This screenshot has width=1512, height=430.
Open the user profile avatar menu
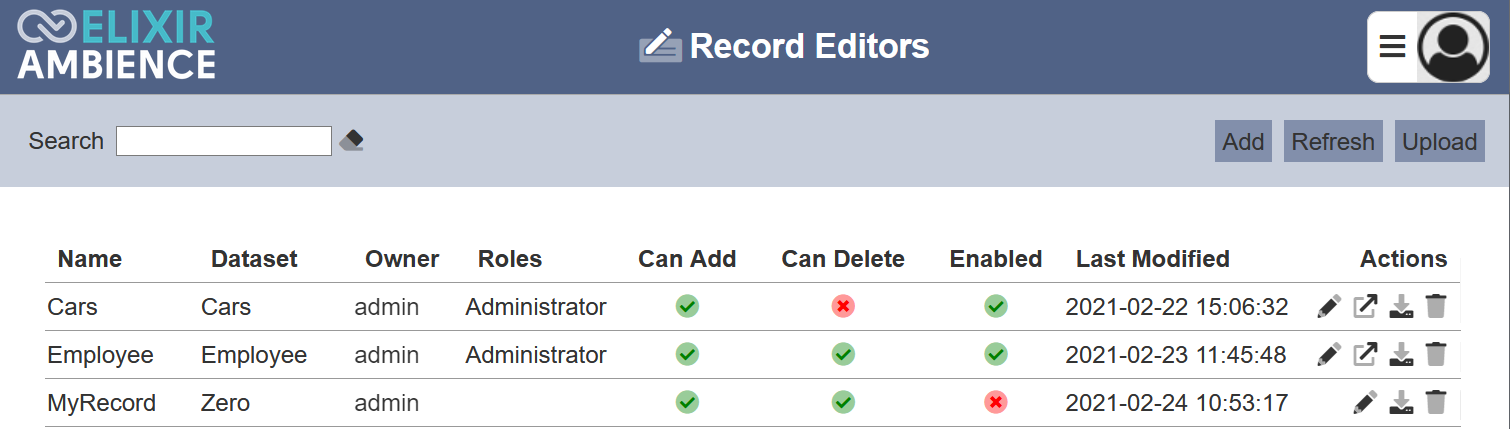[x=1453, y=47]
